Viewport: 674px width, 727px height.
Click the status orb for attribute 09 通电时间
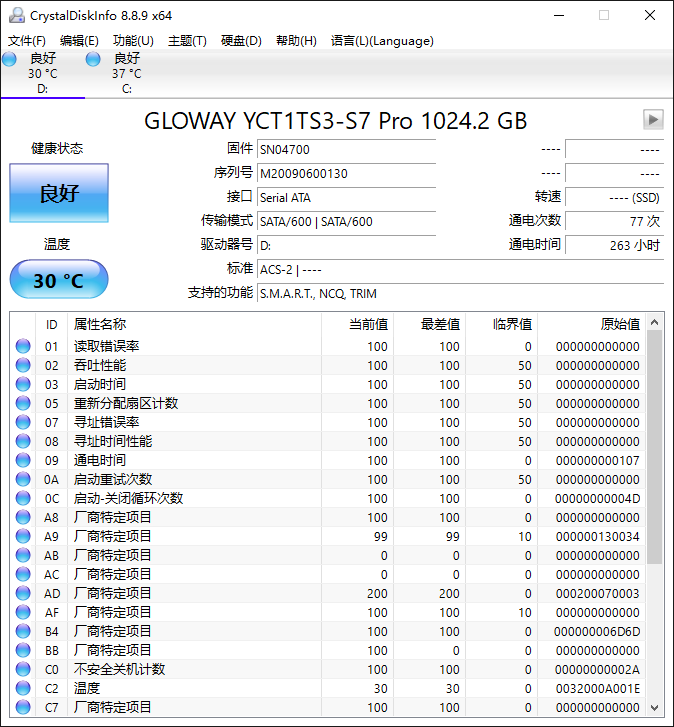(x=23, y=460)
